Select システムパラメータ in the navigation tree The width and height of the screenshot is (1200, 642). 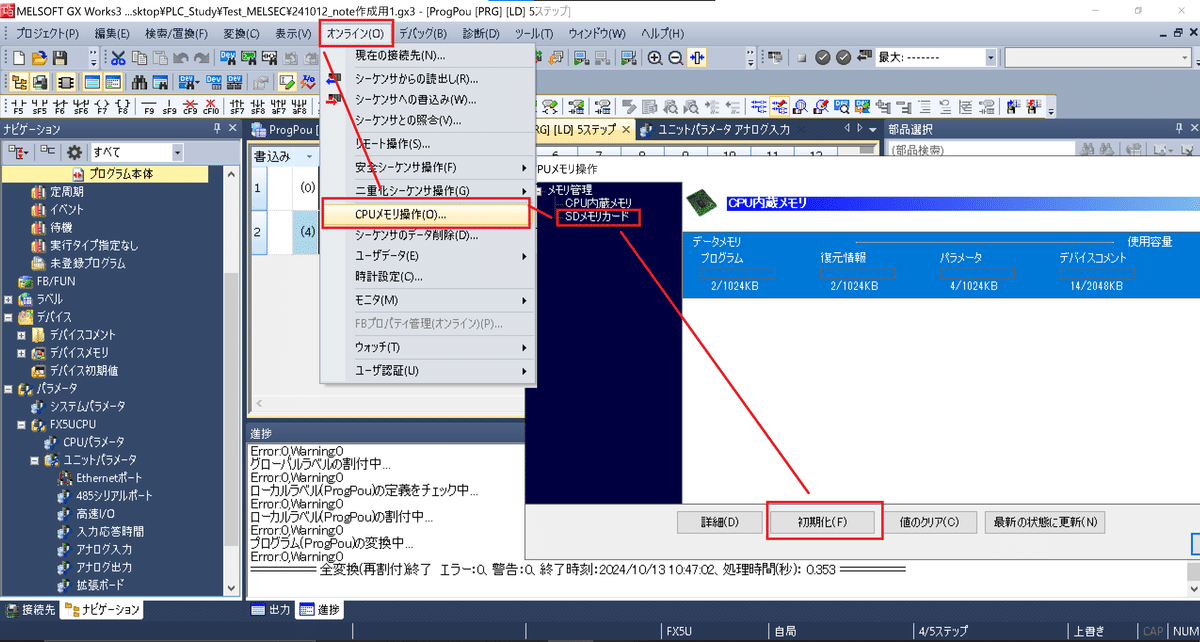(x=88, y=406)
